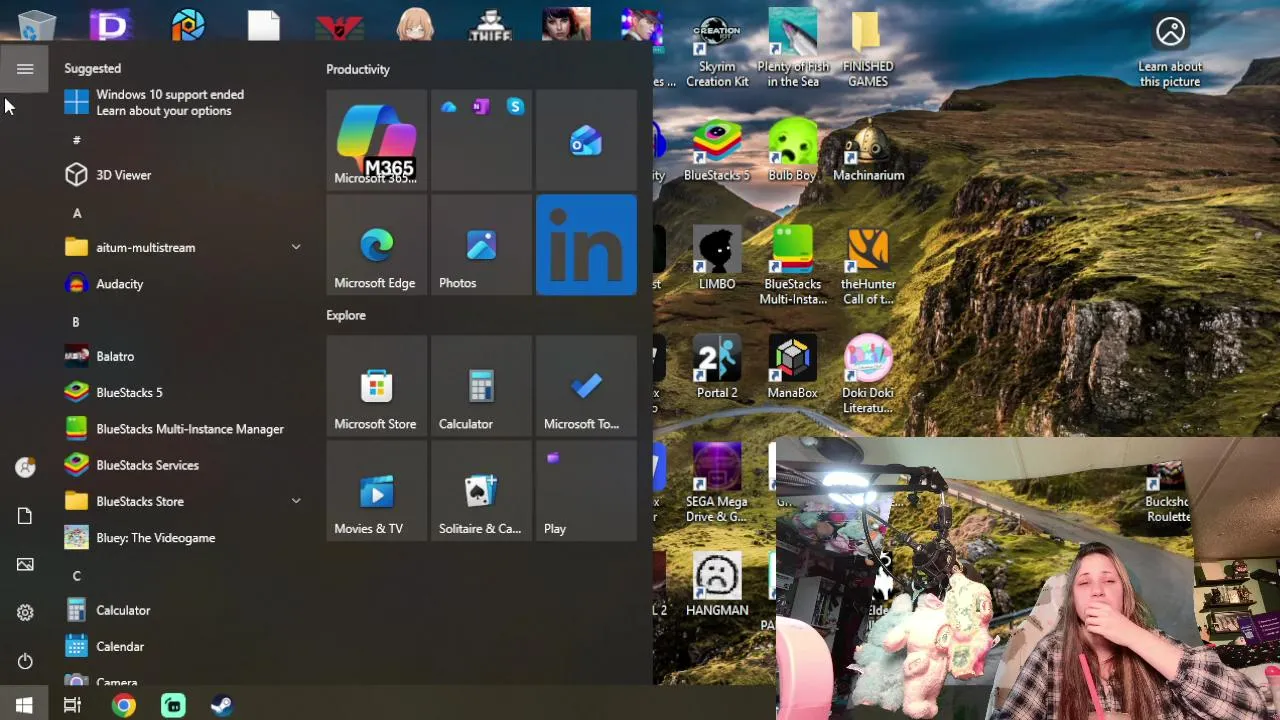Click the Power button in Start sidebar
Screen dimensions: 1280x720
click(x=25, y=661)
